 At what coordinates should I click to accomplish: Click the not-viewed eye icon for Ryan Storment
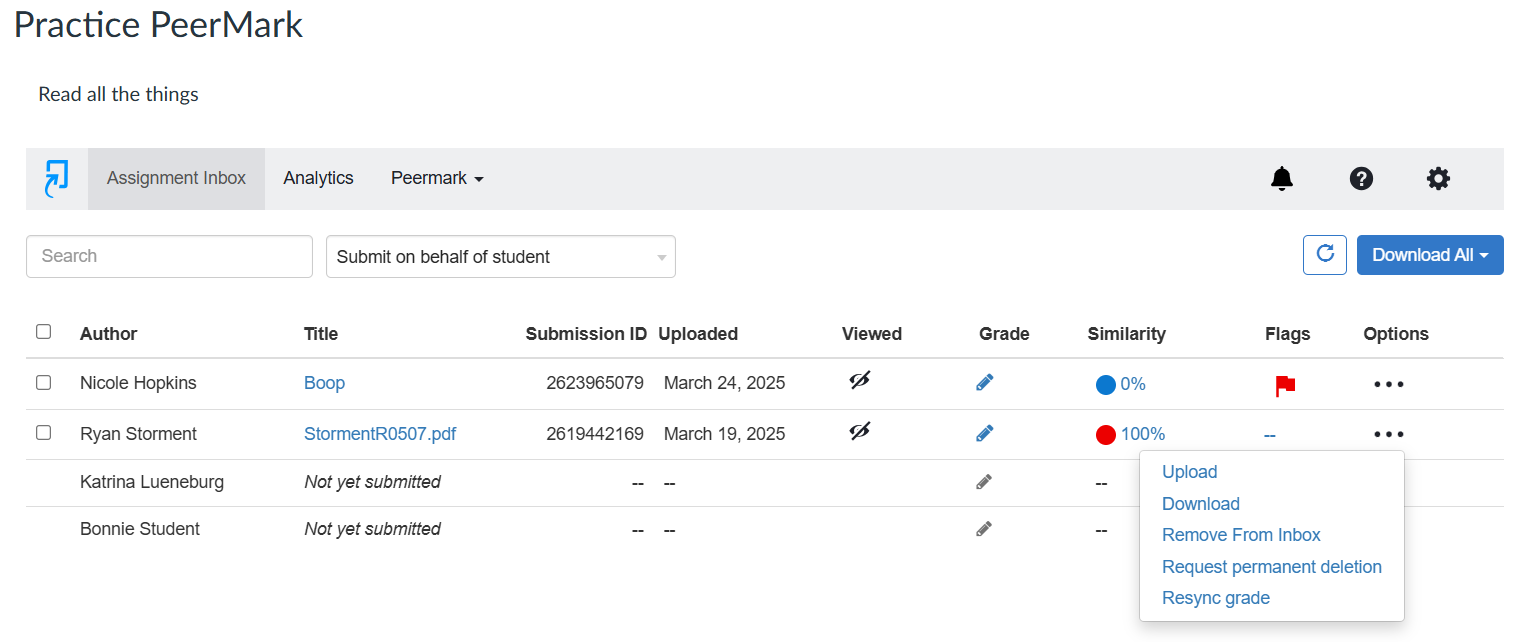(x=860, y=431)
